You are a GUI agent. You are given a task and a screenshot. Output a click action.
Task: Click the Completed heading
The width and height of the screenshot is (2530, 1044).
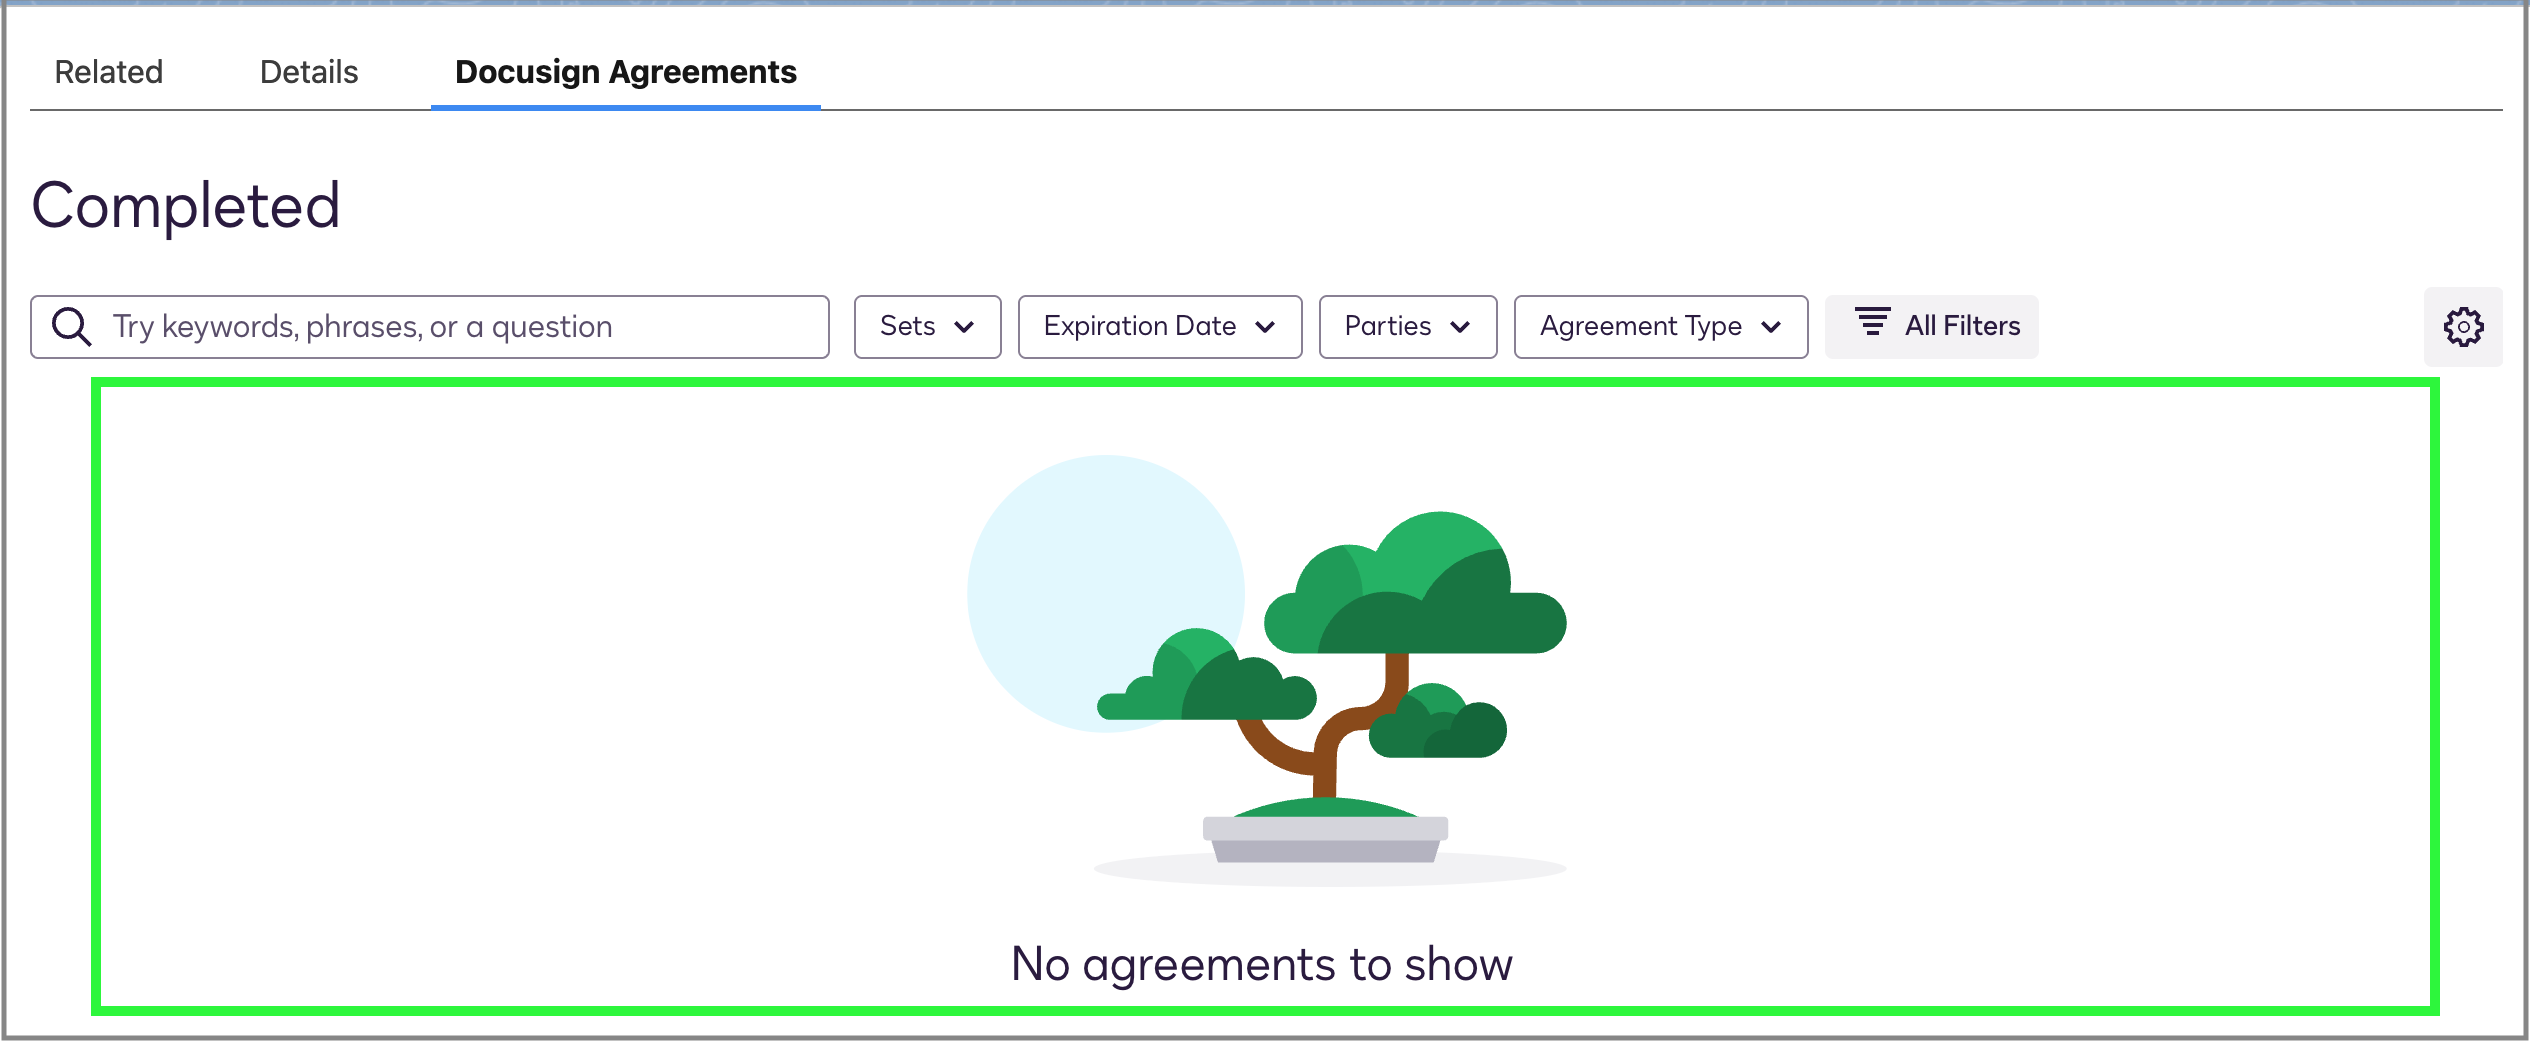[x=187, y=205]
